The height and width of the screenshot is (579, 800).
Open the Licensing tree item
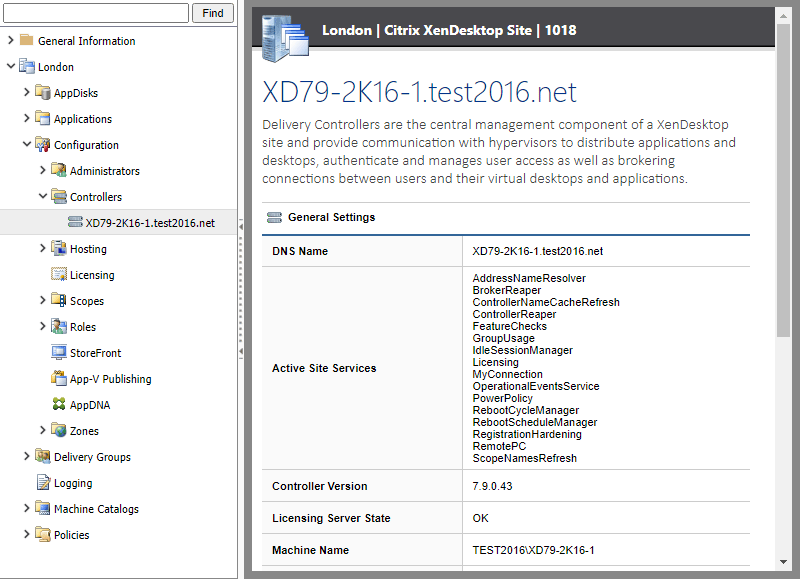92,275
